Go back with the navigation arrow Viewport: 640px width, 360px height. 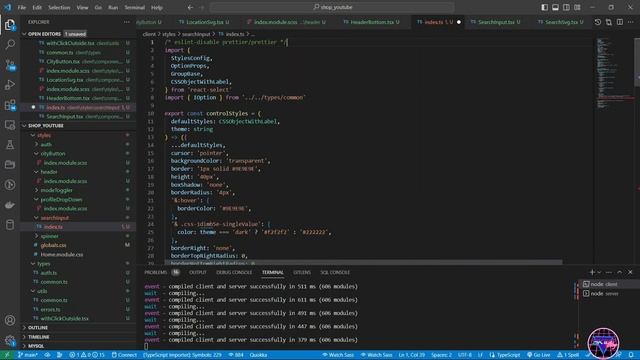[x=190, y=7]
